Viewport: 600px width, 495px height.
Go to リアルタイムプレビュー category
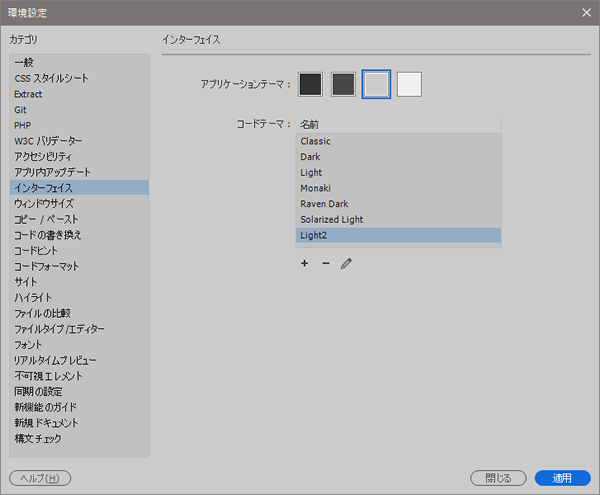79,360
